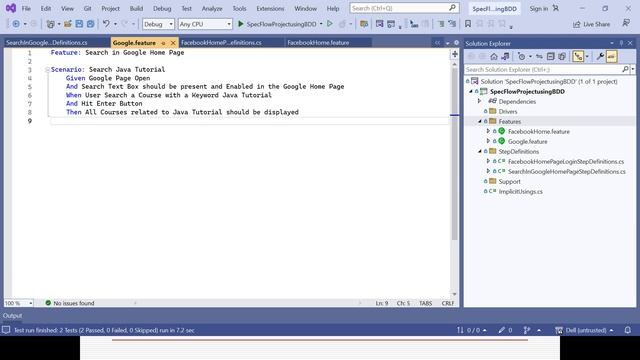Click the Visual Studio logo icon

pyautogui.click(x=11, y=8)
